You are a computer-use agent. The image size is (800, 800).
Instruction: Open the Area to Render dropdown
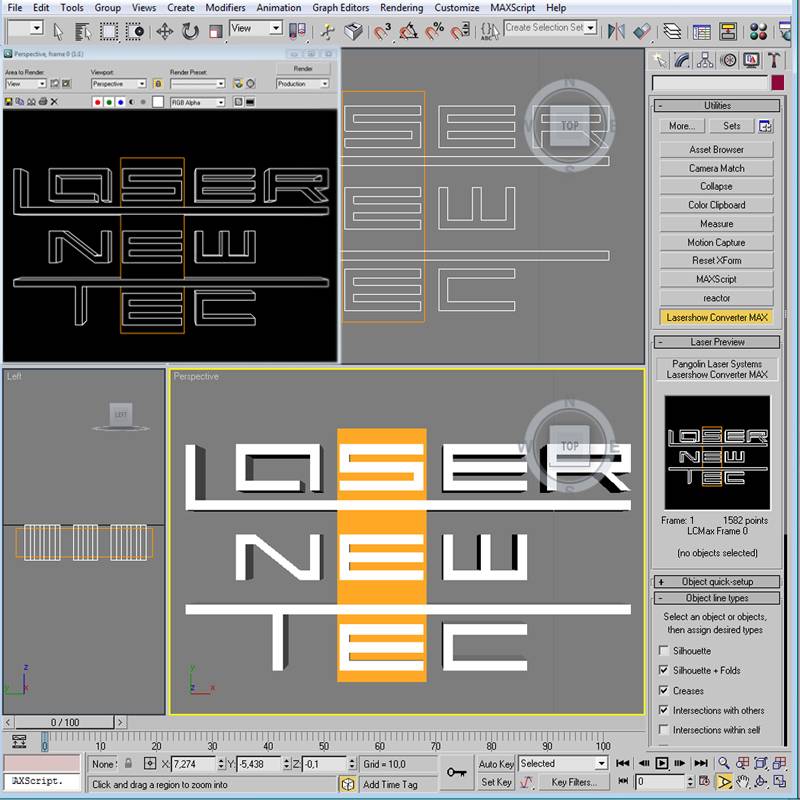click(x=26, y=84)
